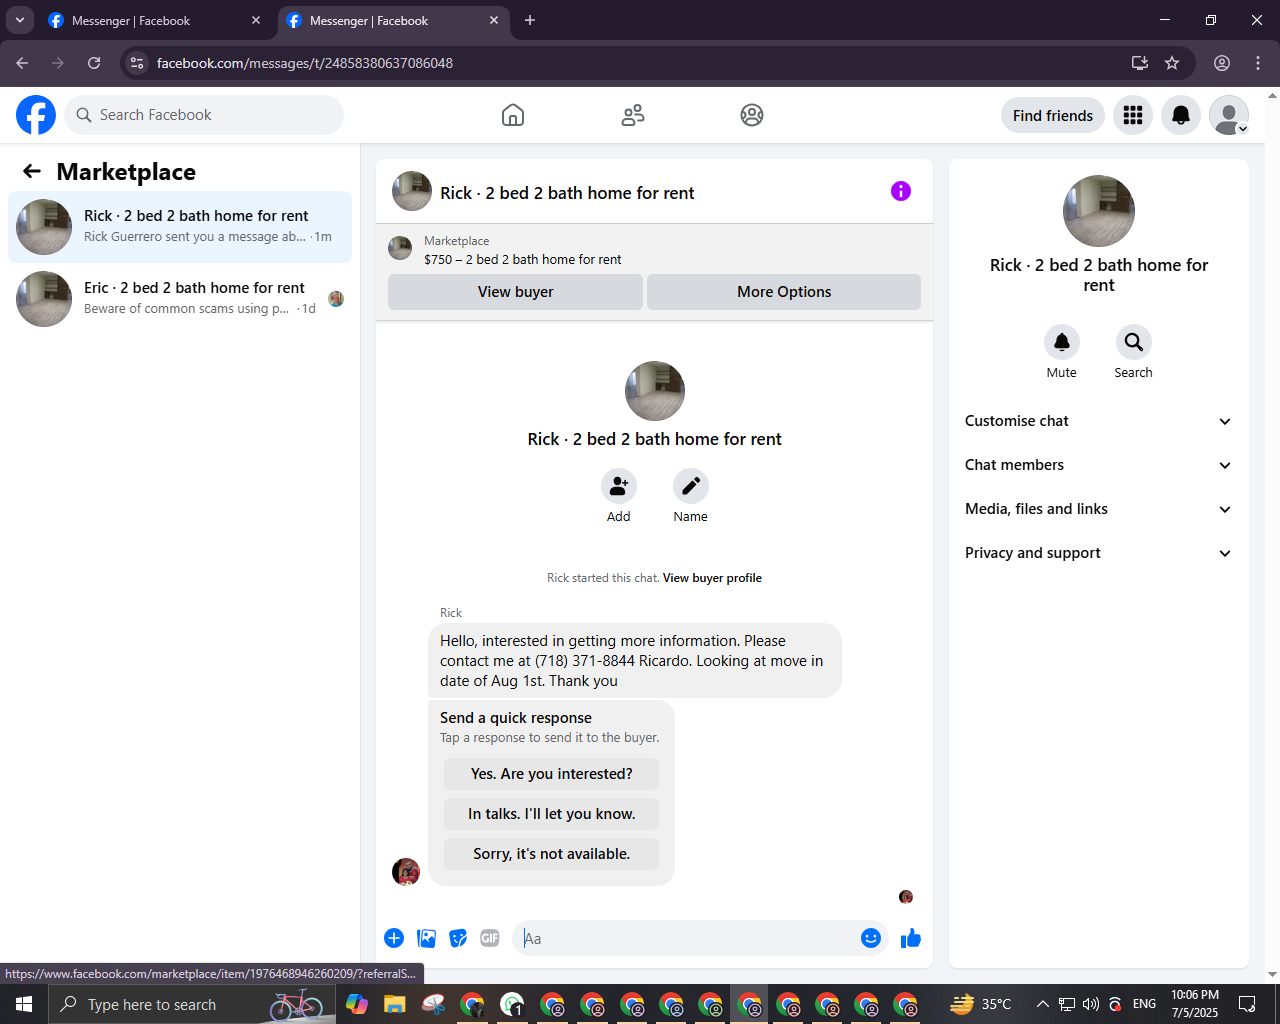The width and height of the screenshot is (1280, 1024).
Task: Open File Explorer from taskbar
Action: coord(395,1004)
